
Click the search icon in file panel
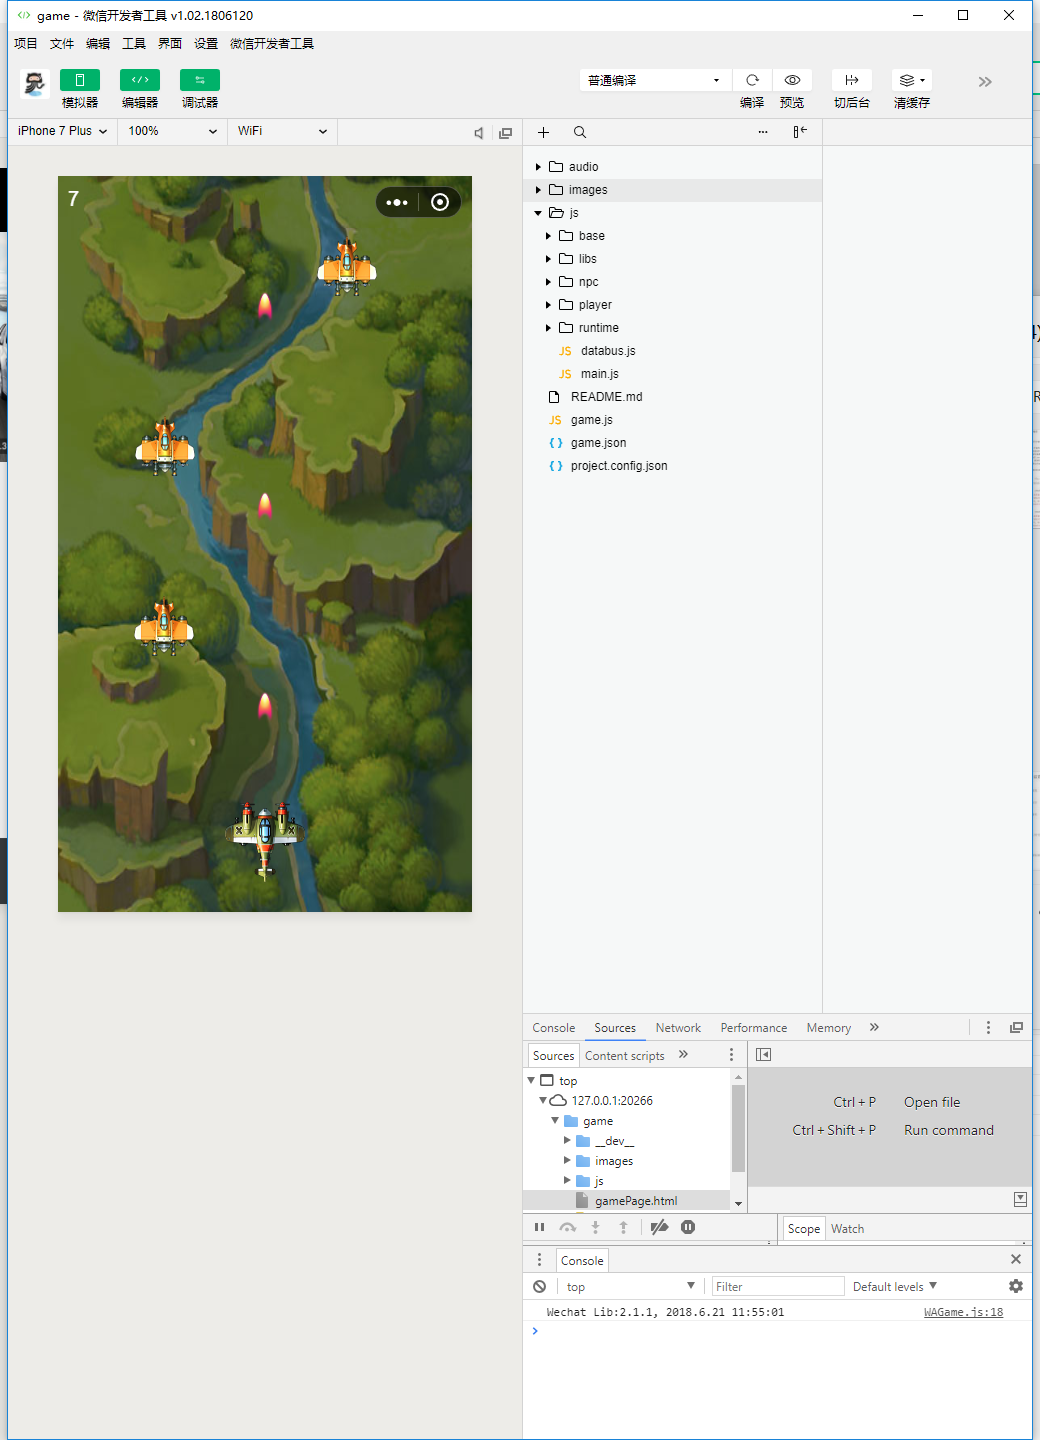(x=580, y=133)
